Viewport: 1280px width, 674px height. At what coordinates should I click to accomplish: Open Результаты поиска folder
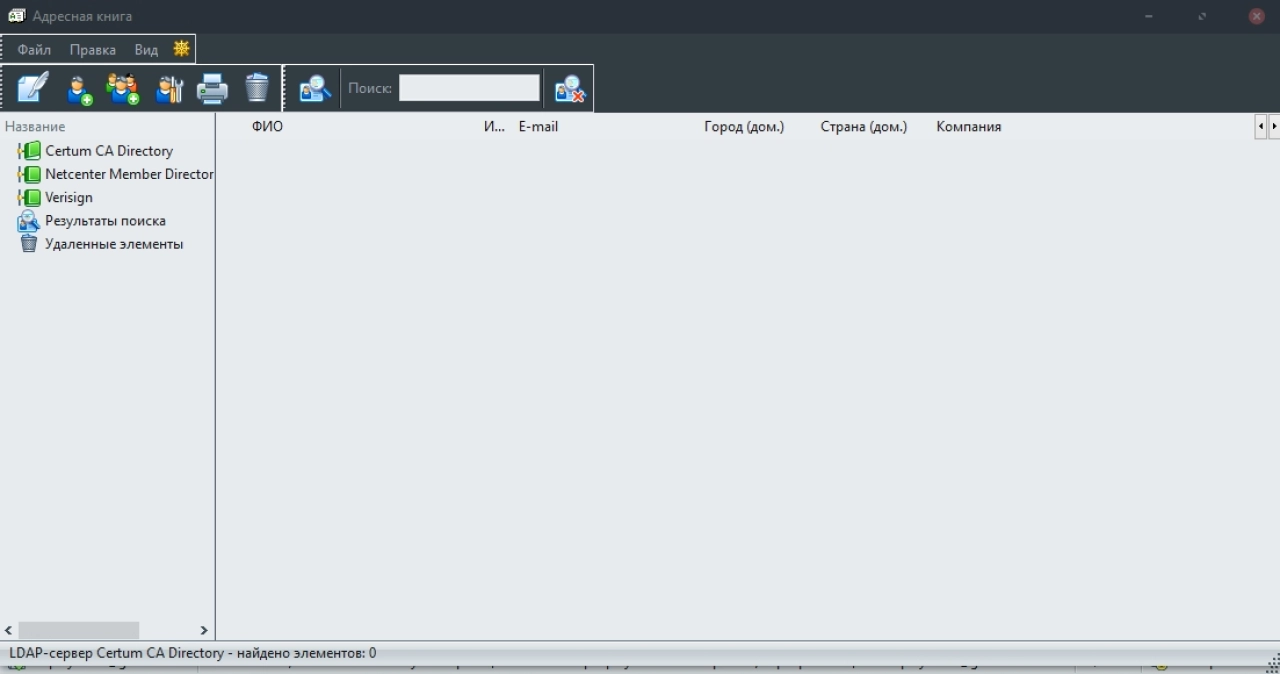coord(105,221)
